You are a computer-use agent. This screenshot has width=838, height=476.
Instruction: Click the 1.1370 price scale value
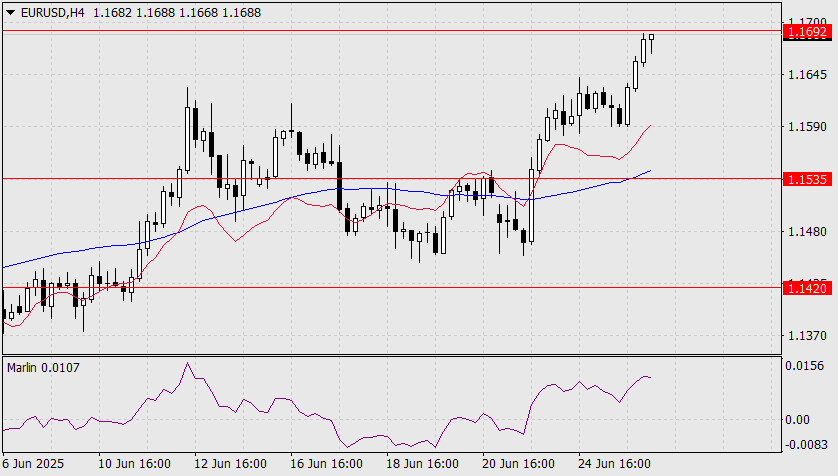[x=807, y=336]
